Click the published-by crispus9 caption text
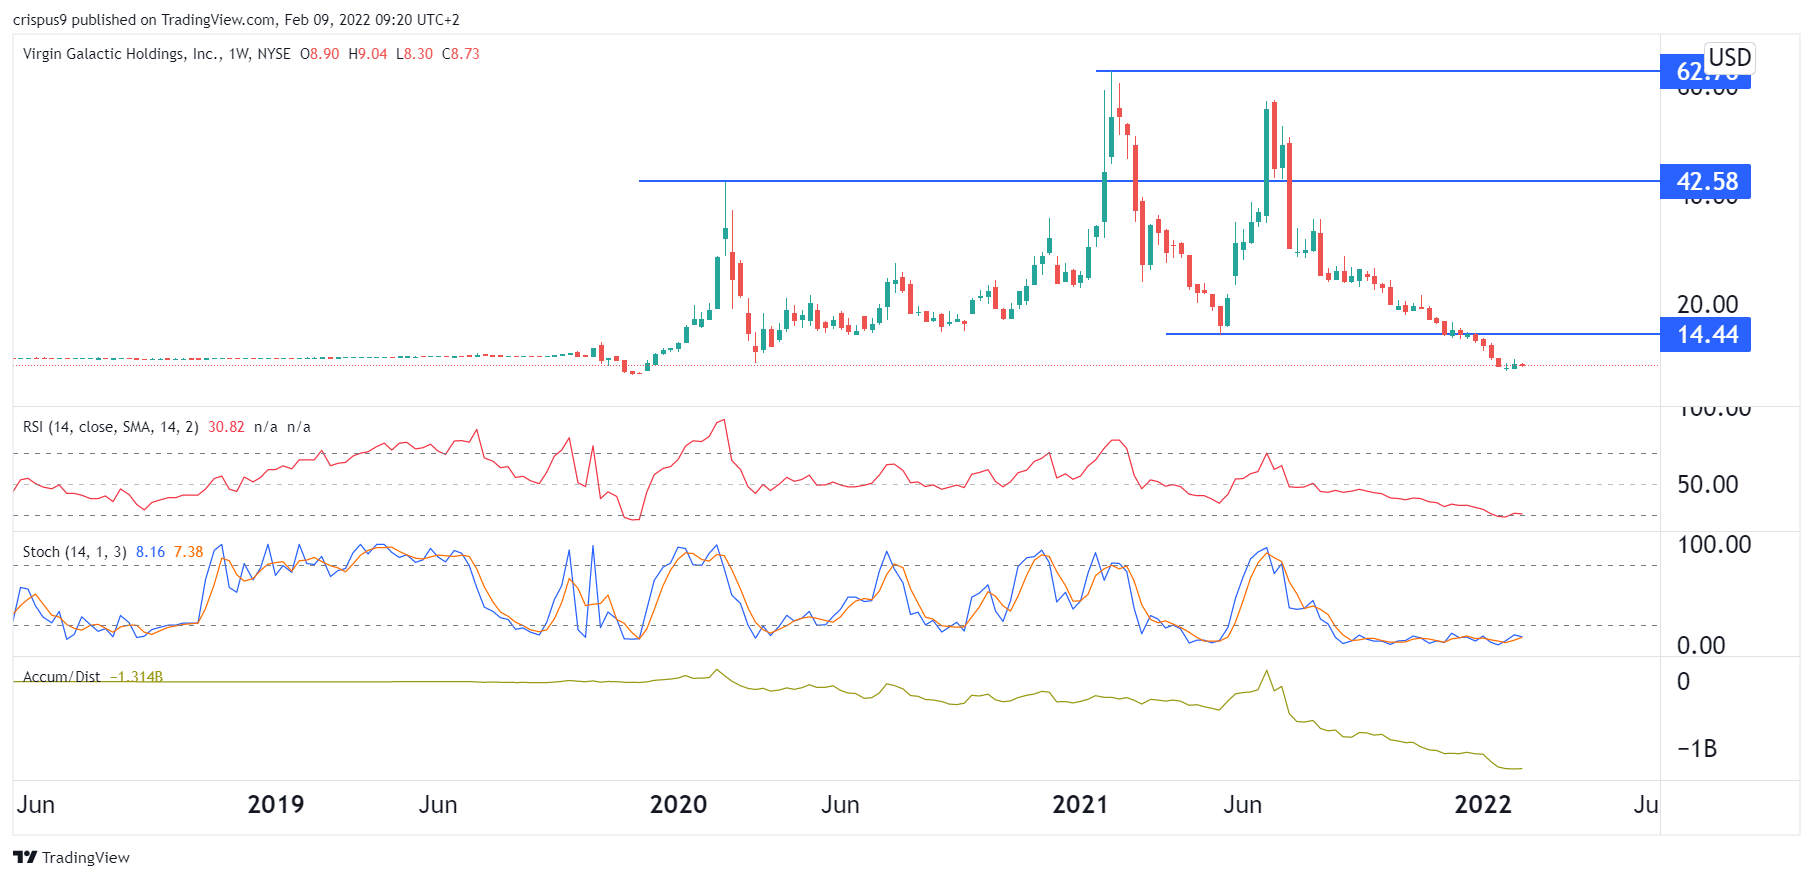 (236, 20)
